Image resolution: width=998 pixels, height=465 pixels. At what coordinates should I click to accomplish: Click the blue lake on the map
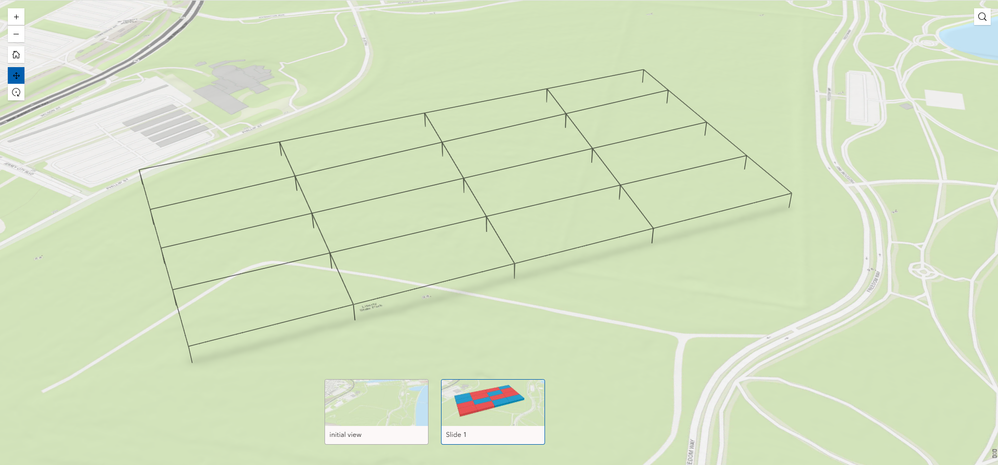971,40
